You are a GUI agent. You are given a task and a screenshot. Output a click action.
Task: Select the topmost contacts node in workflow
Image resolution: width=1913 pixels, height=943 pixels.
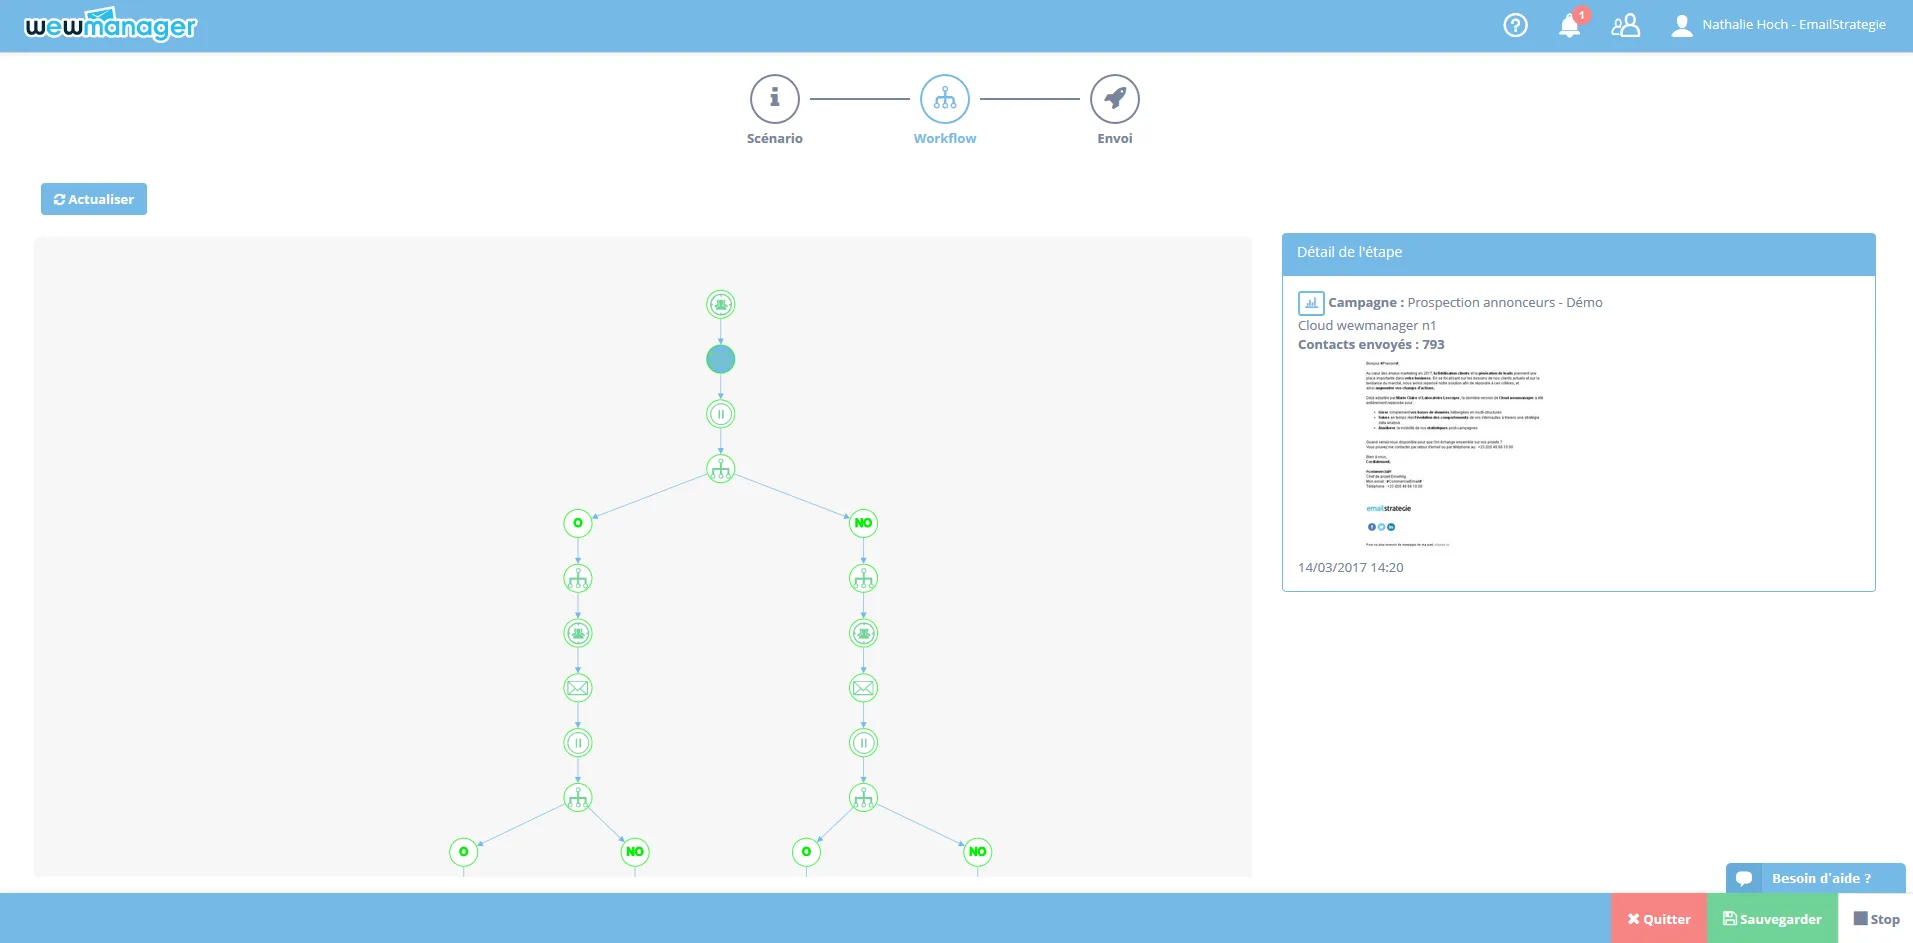pos(721,304)
